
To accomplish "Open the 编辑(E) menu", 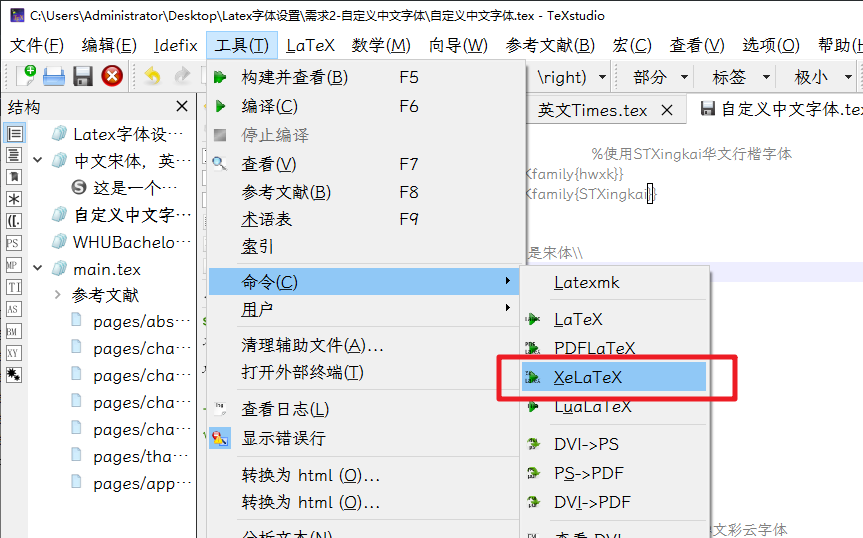I will click(x=109, y=45).
